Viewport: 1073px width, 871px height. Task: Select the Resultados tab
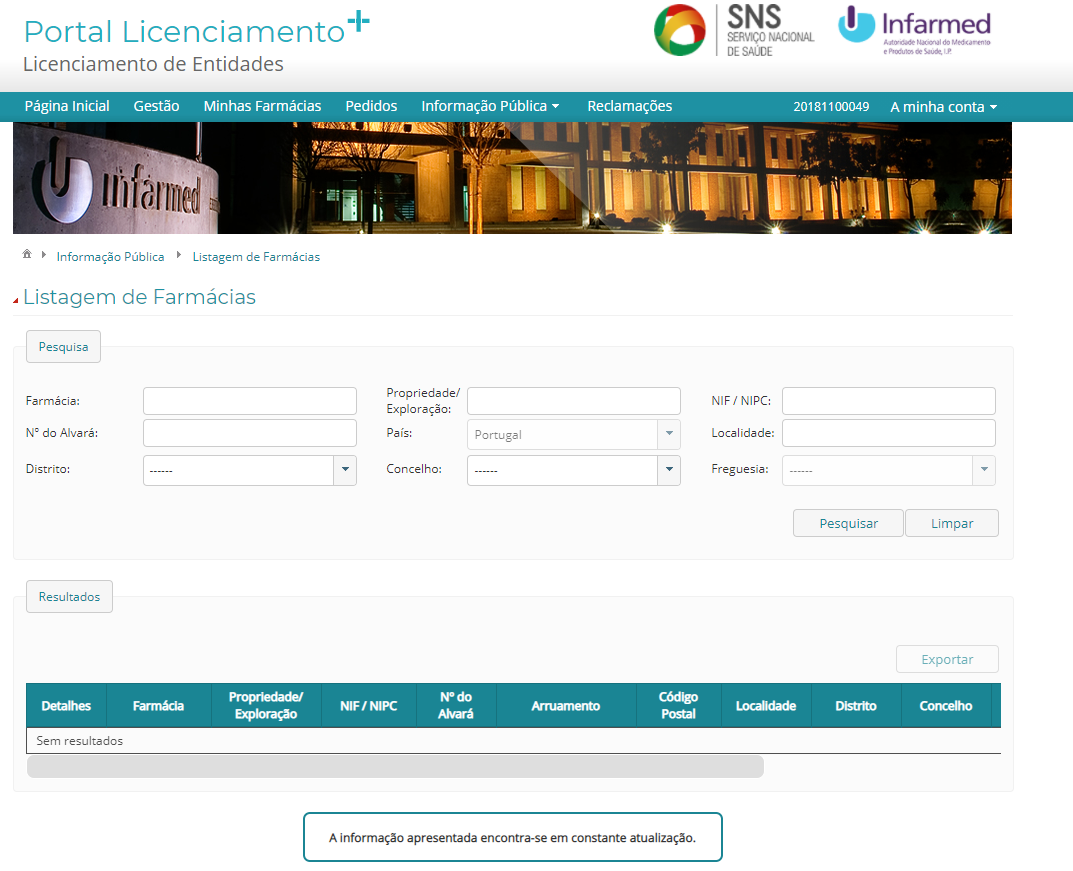click(69, 596)
